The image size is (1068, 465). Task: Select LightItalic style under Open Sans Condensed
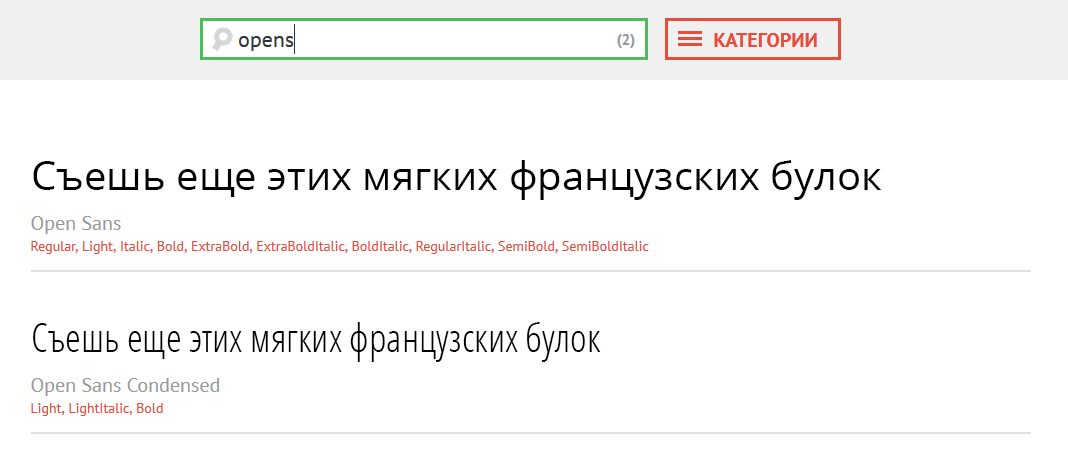click(x=99, y=408)
